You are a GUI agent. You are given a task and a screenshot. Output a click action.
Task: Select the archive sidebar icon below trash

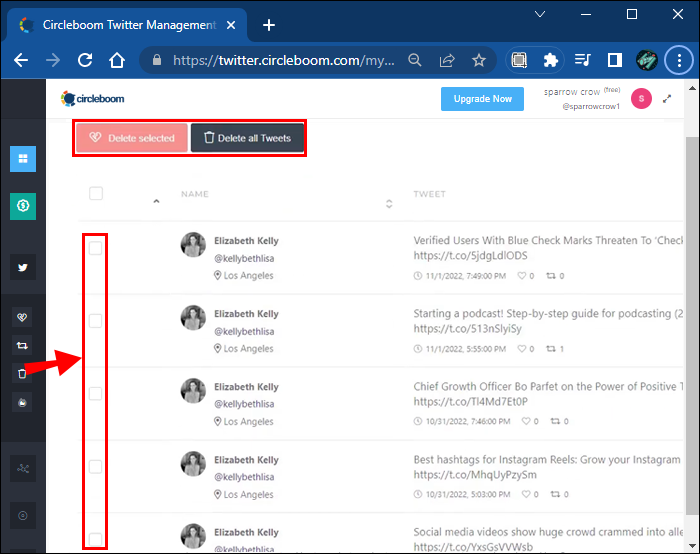click(22, 403)
